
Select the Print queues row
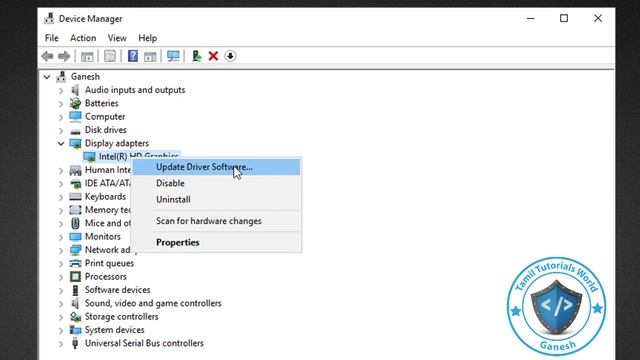click(x=109, y=263)
